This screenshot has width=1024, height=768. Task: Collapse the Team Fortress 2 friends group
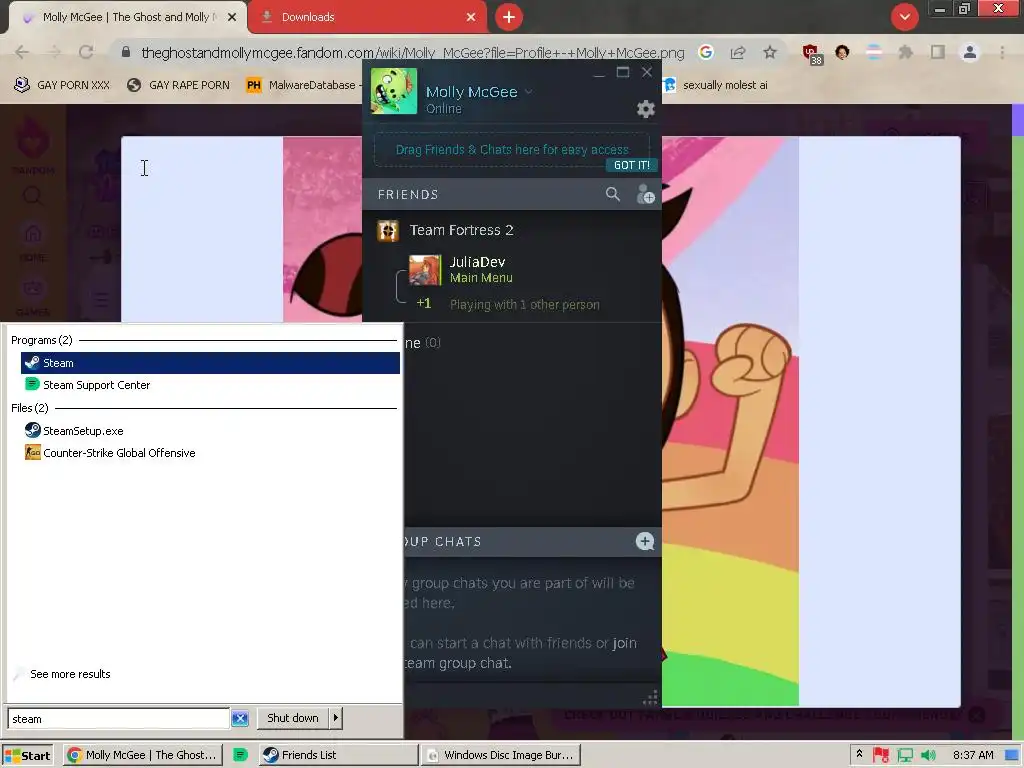(x=461, y=230)
